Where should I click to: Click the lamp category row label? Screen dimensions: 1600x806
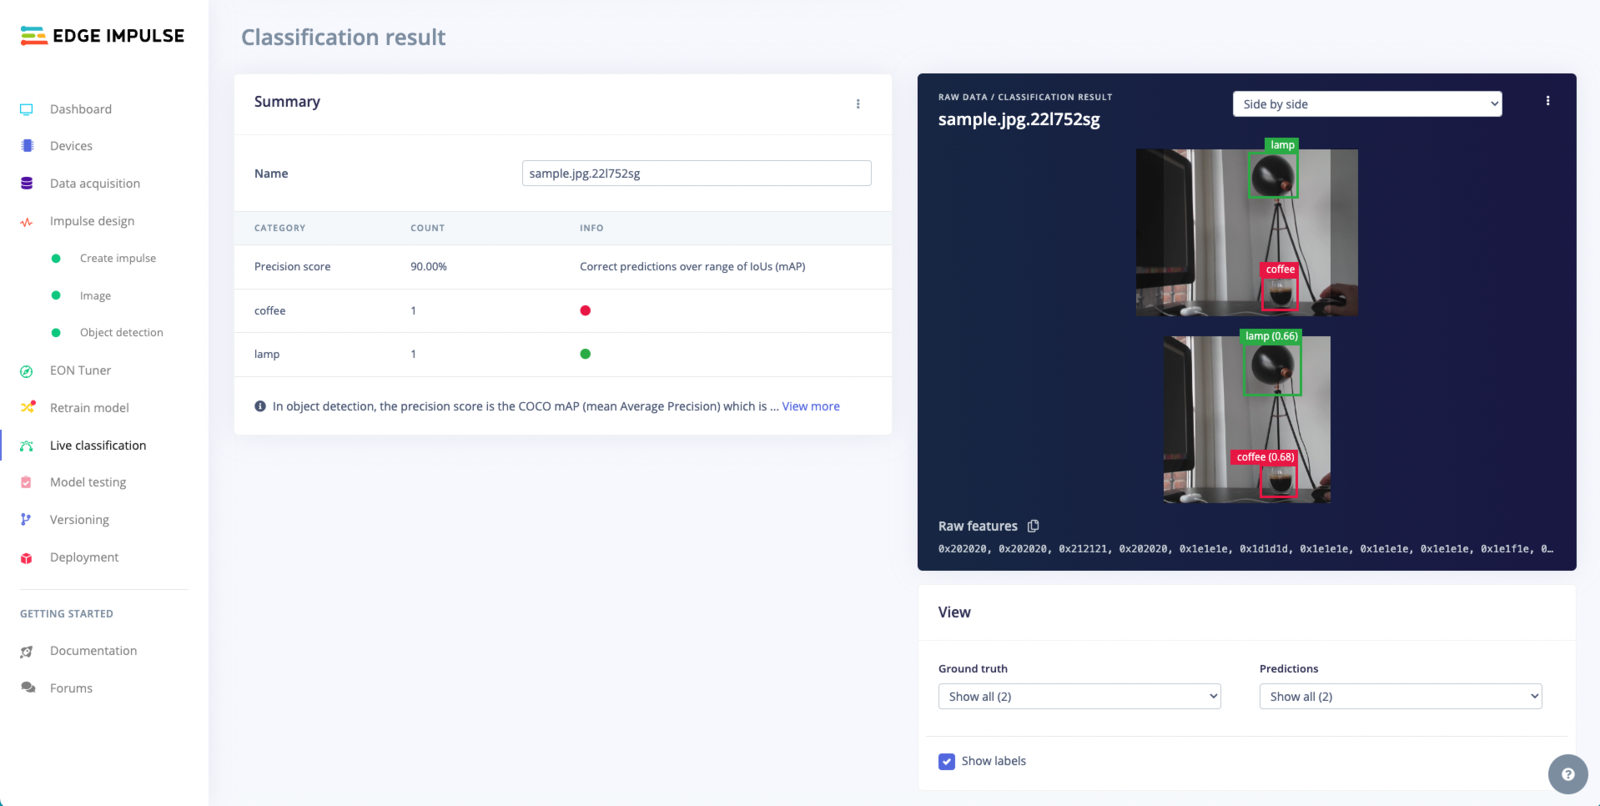tap(267, 354)
